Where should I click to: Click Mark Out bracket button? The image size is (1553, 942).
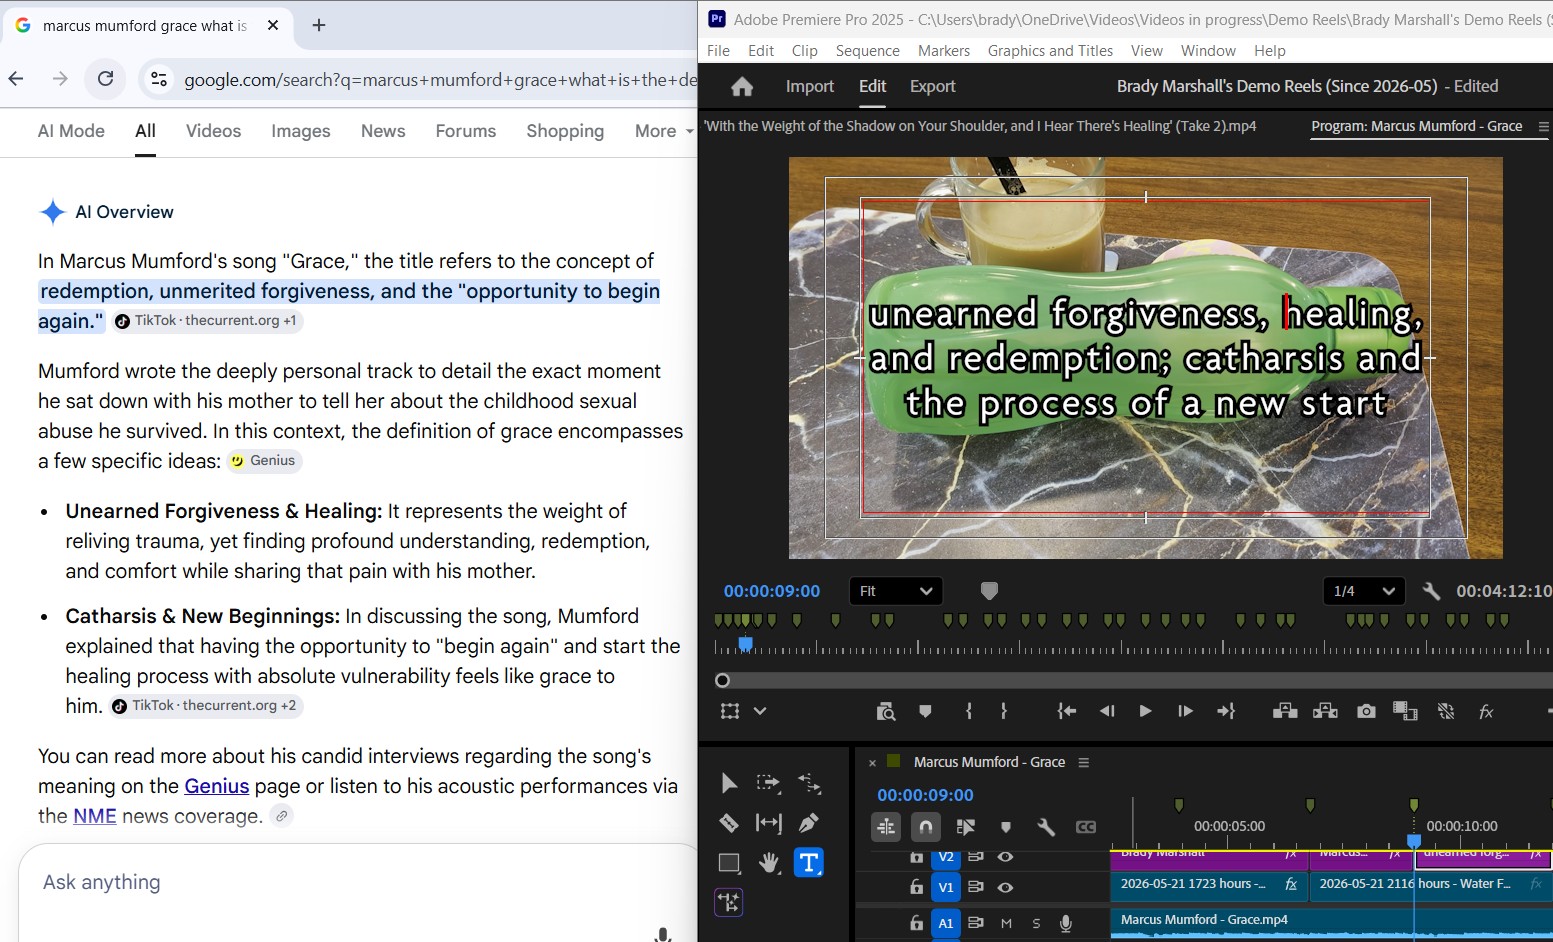coord(1004,711)
